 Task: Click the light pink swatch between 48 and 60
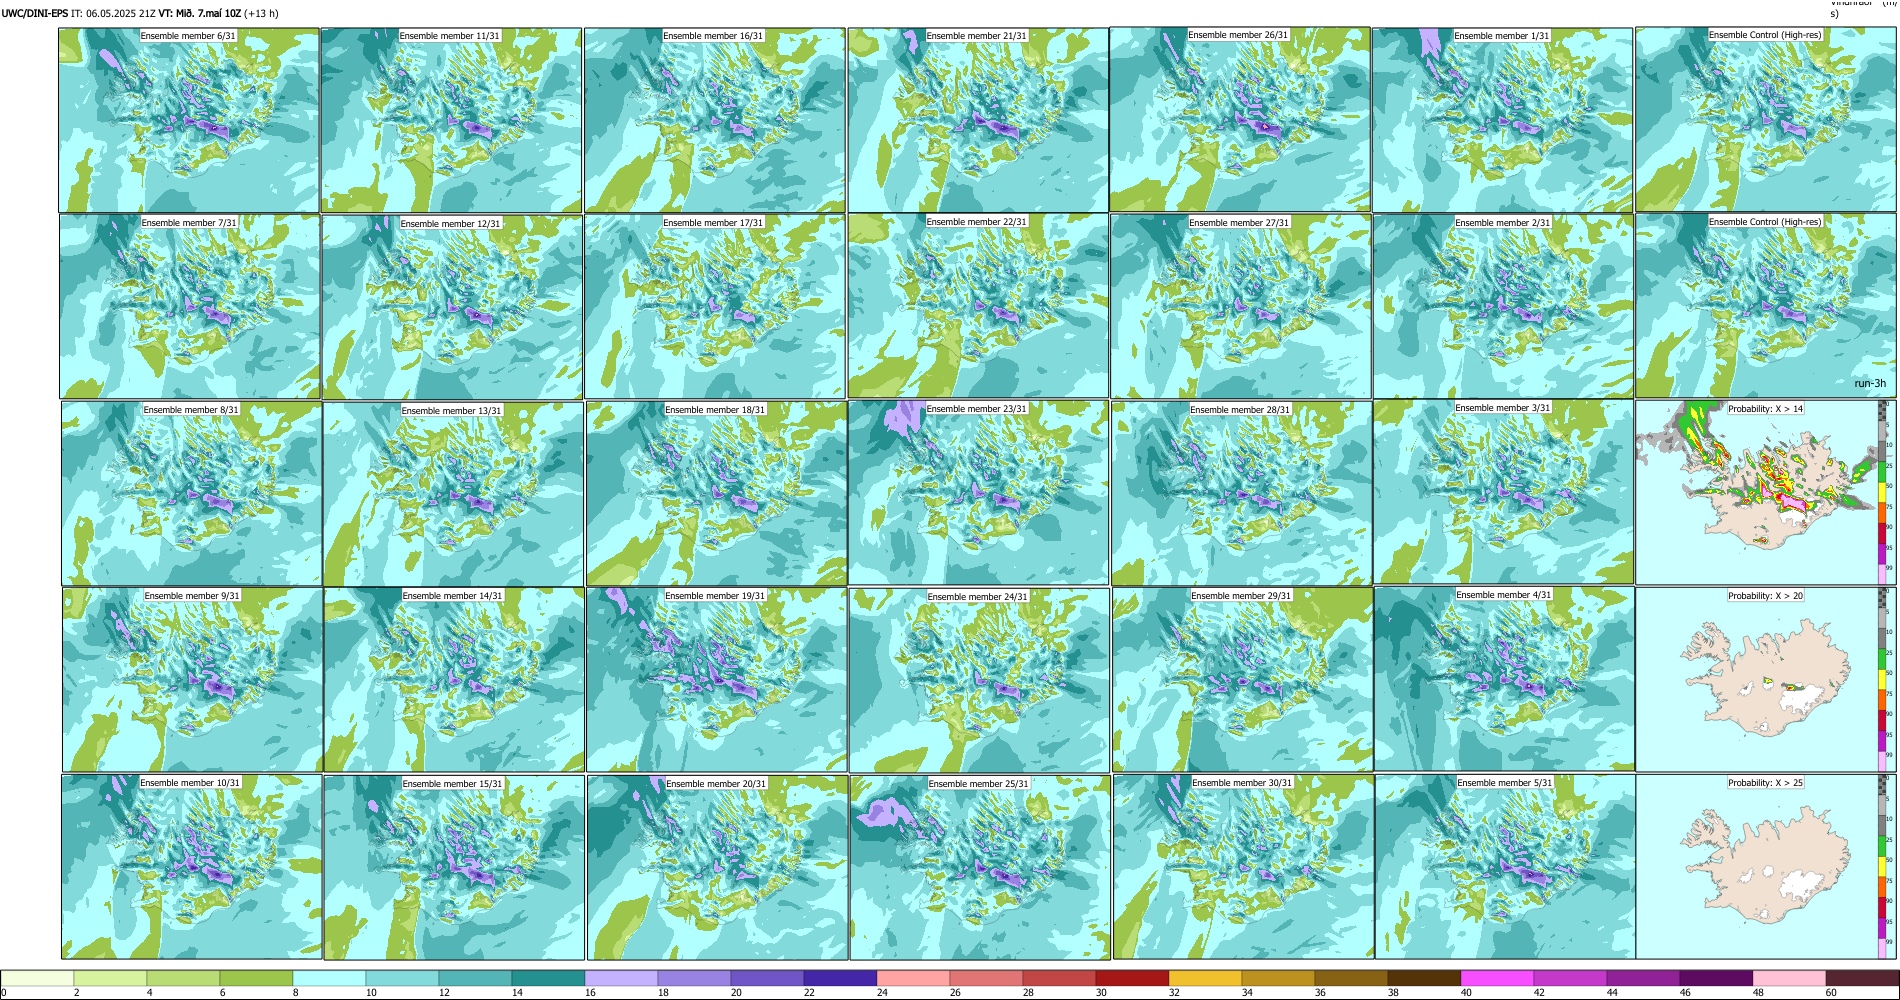click(x=1789, y=979)
